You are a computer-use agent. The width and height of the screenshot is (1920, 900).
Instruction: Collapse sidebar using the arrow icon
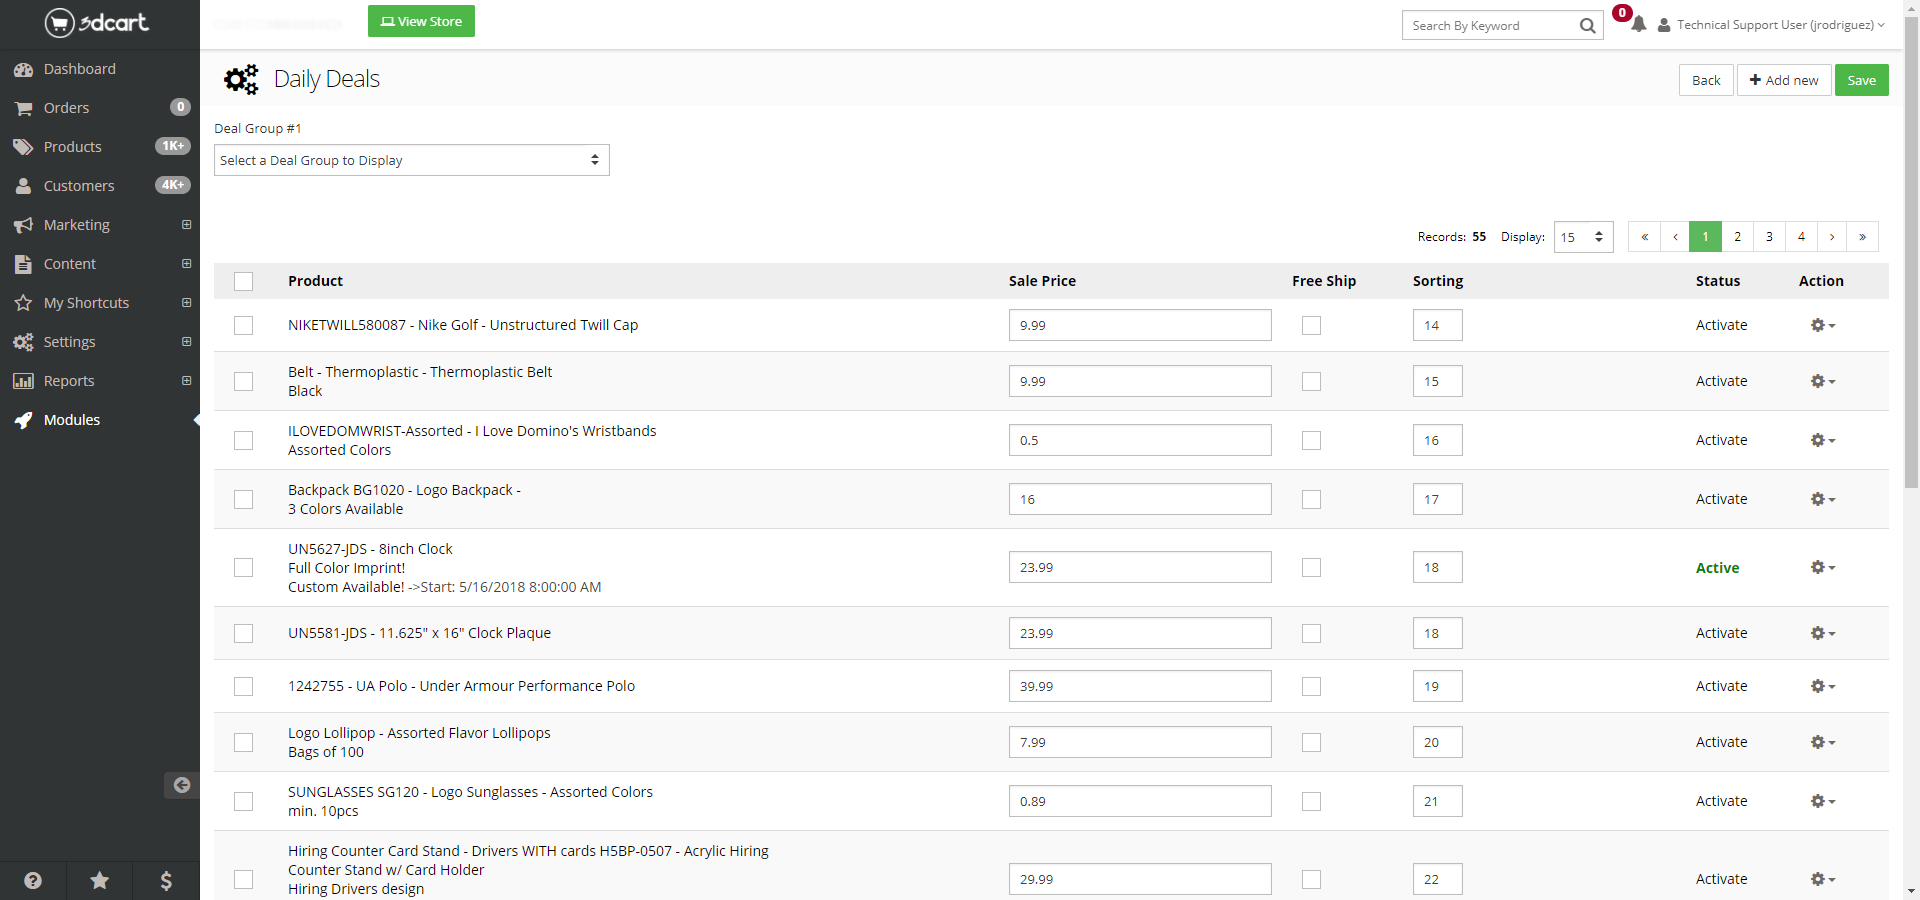coord(181,785)
